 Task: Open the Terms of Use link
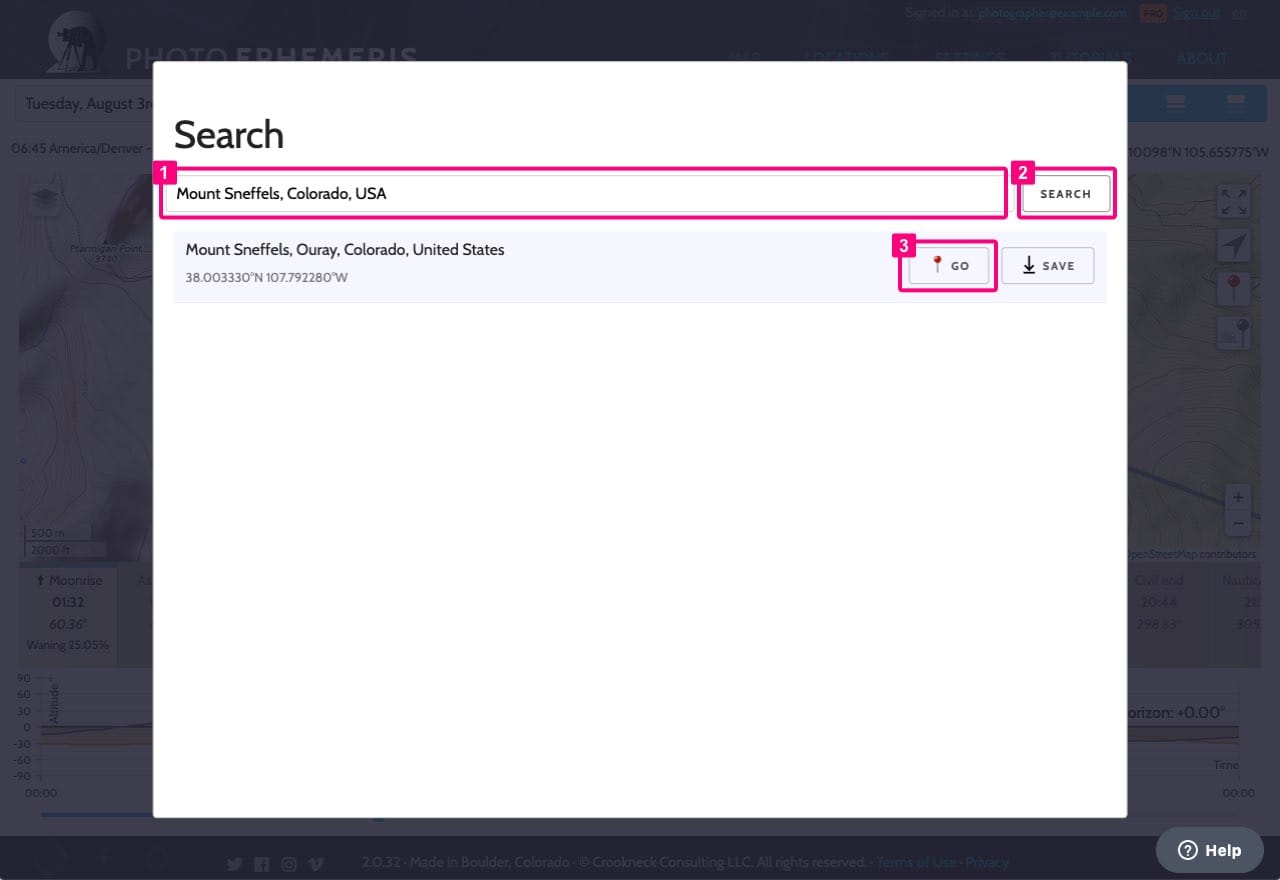pyautogui.click(x=916, y=862)
